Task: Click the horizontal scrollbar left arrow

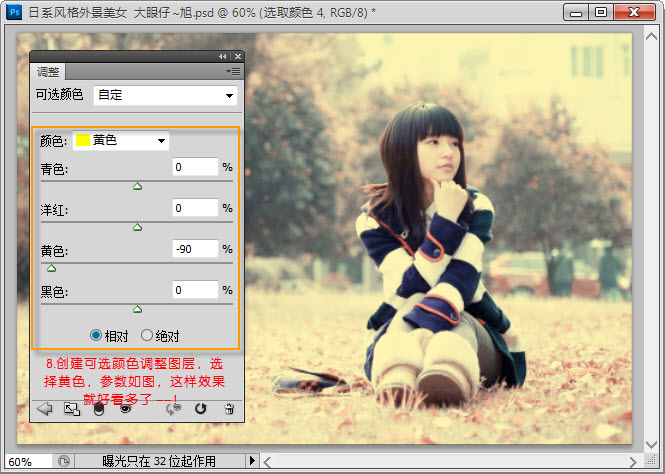Action: (x=267, y=462)
